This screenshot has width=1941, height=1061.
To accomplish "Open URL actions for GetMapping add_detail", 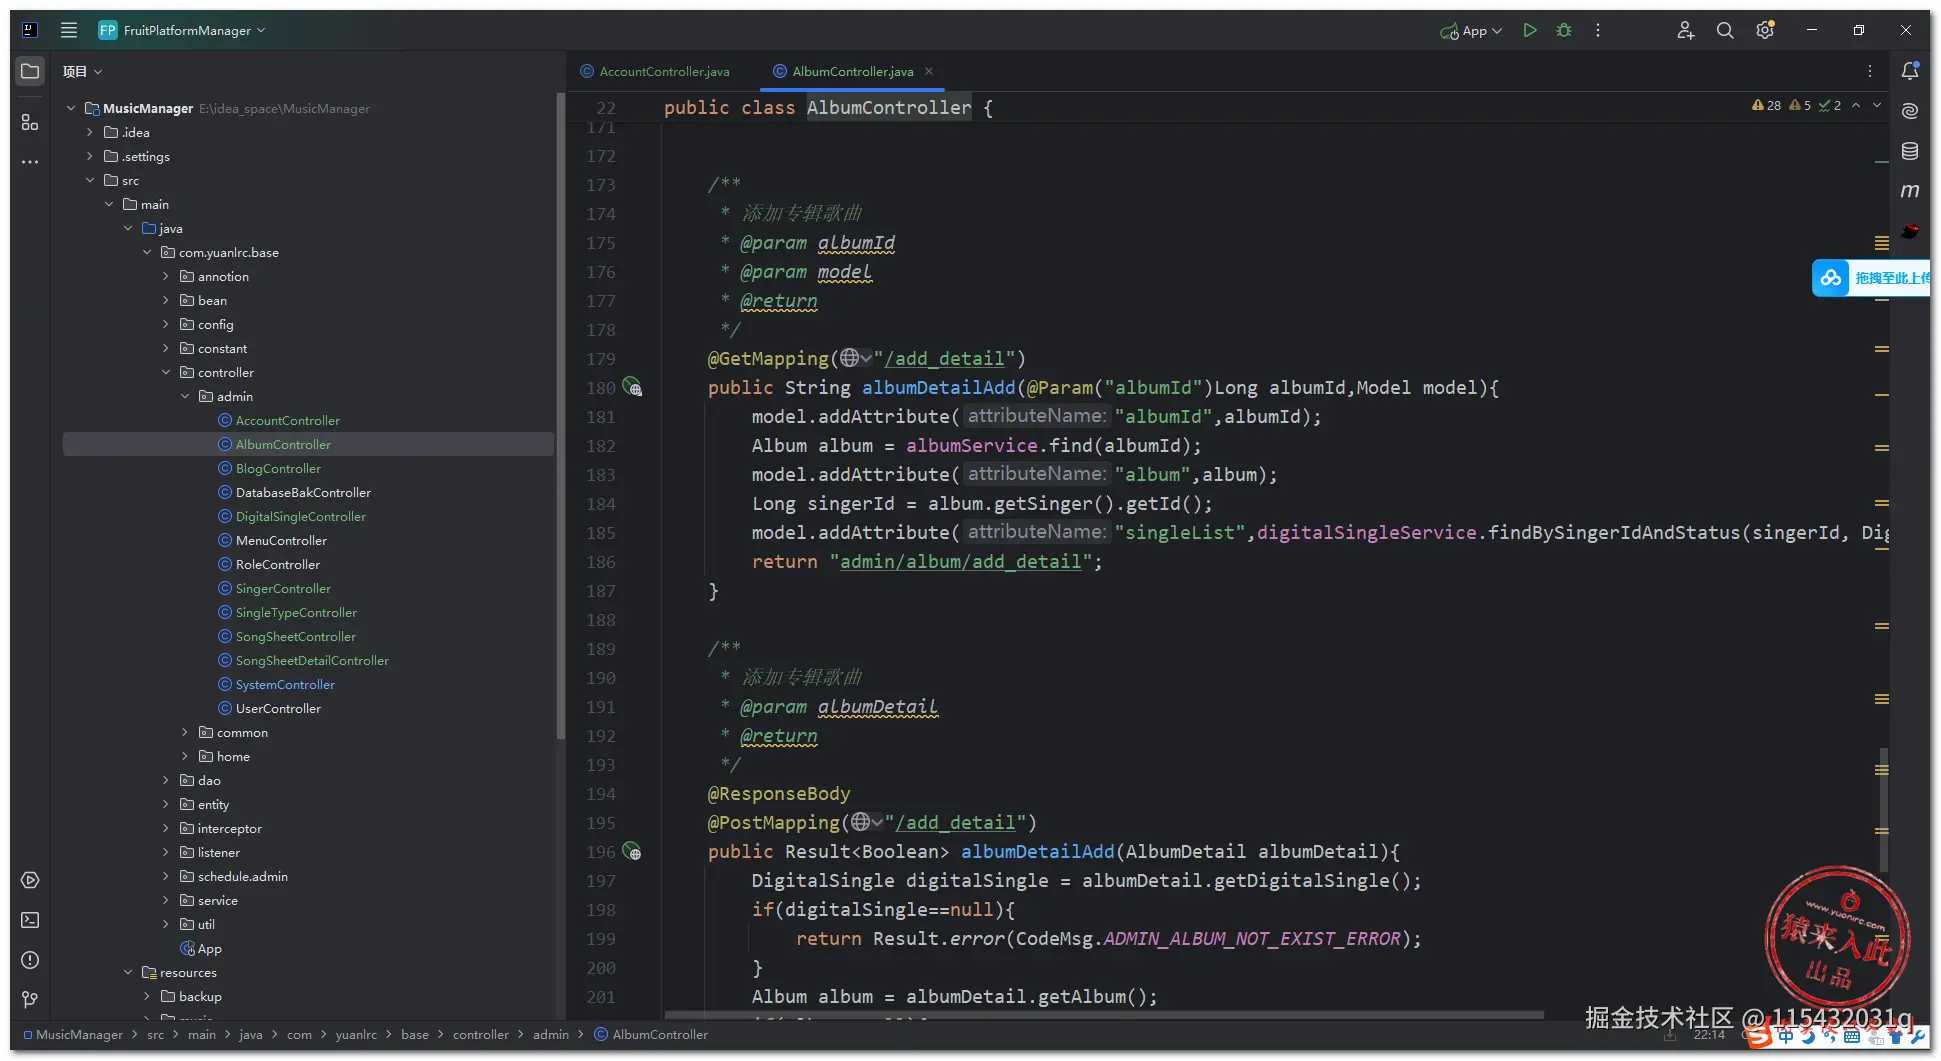I will click(855, 358).
